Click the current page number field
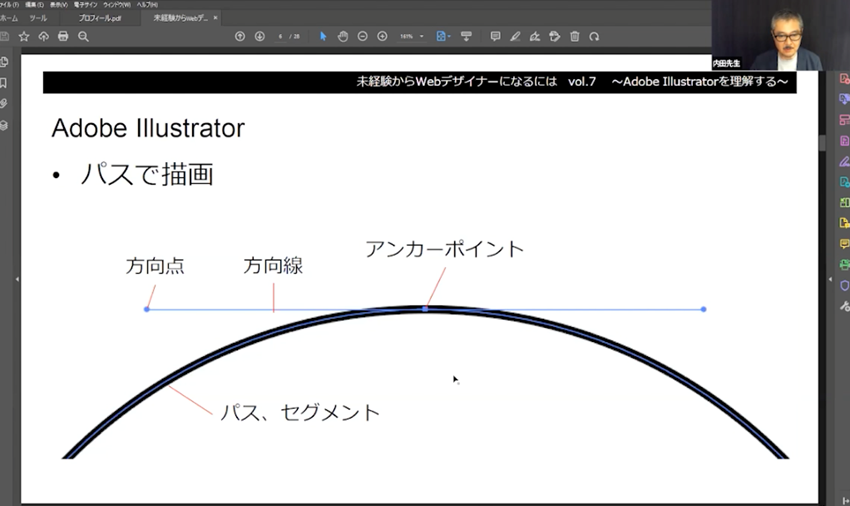 click(280, 36)
